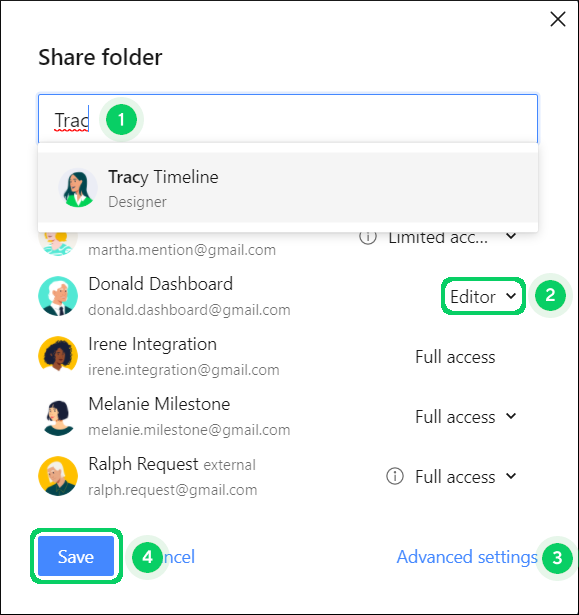Click melanie.milestone@gmail.com email

(x=189, y=430)
